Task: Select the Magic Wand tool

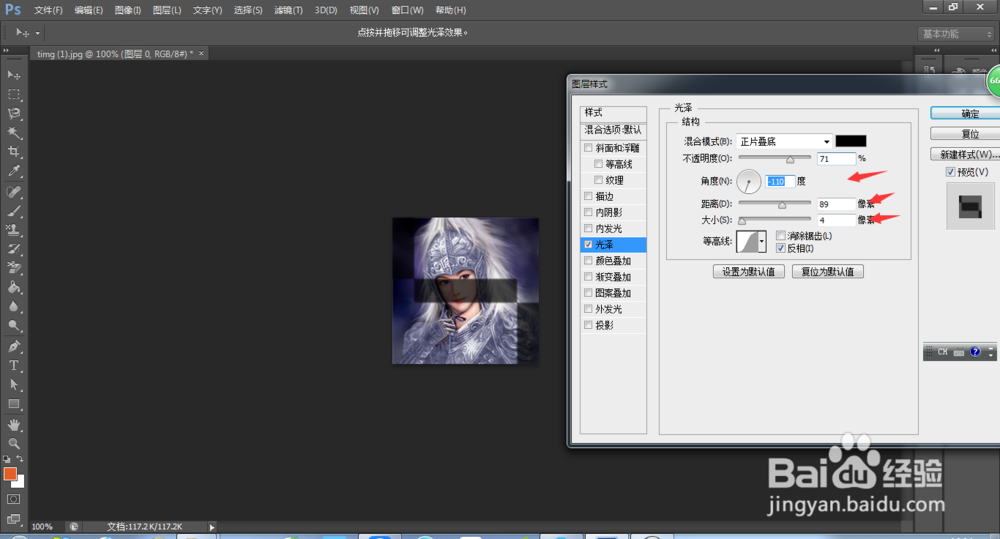Action: coord(13,133)
